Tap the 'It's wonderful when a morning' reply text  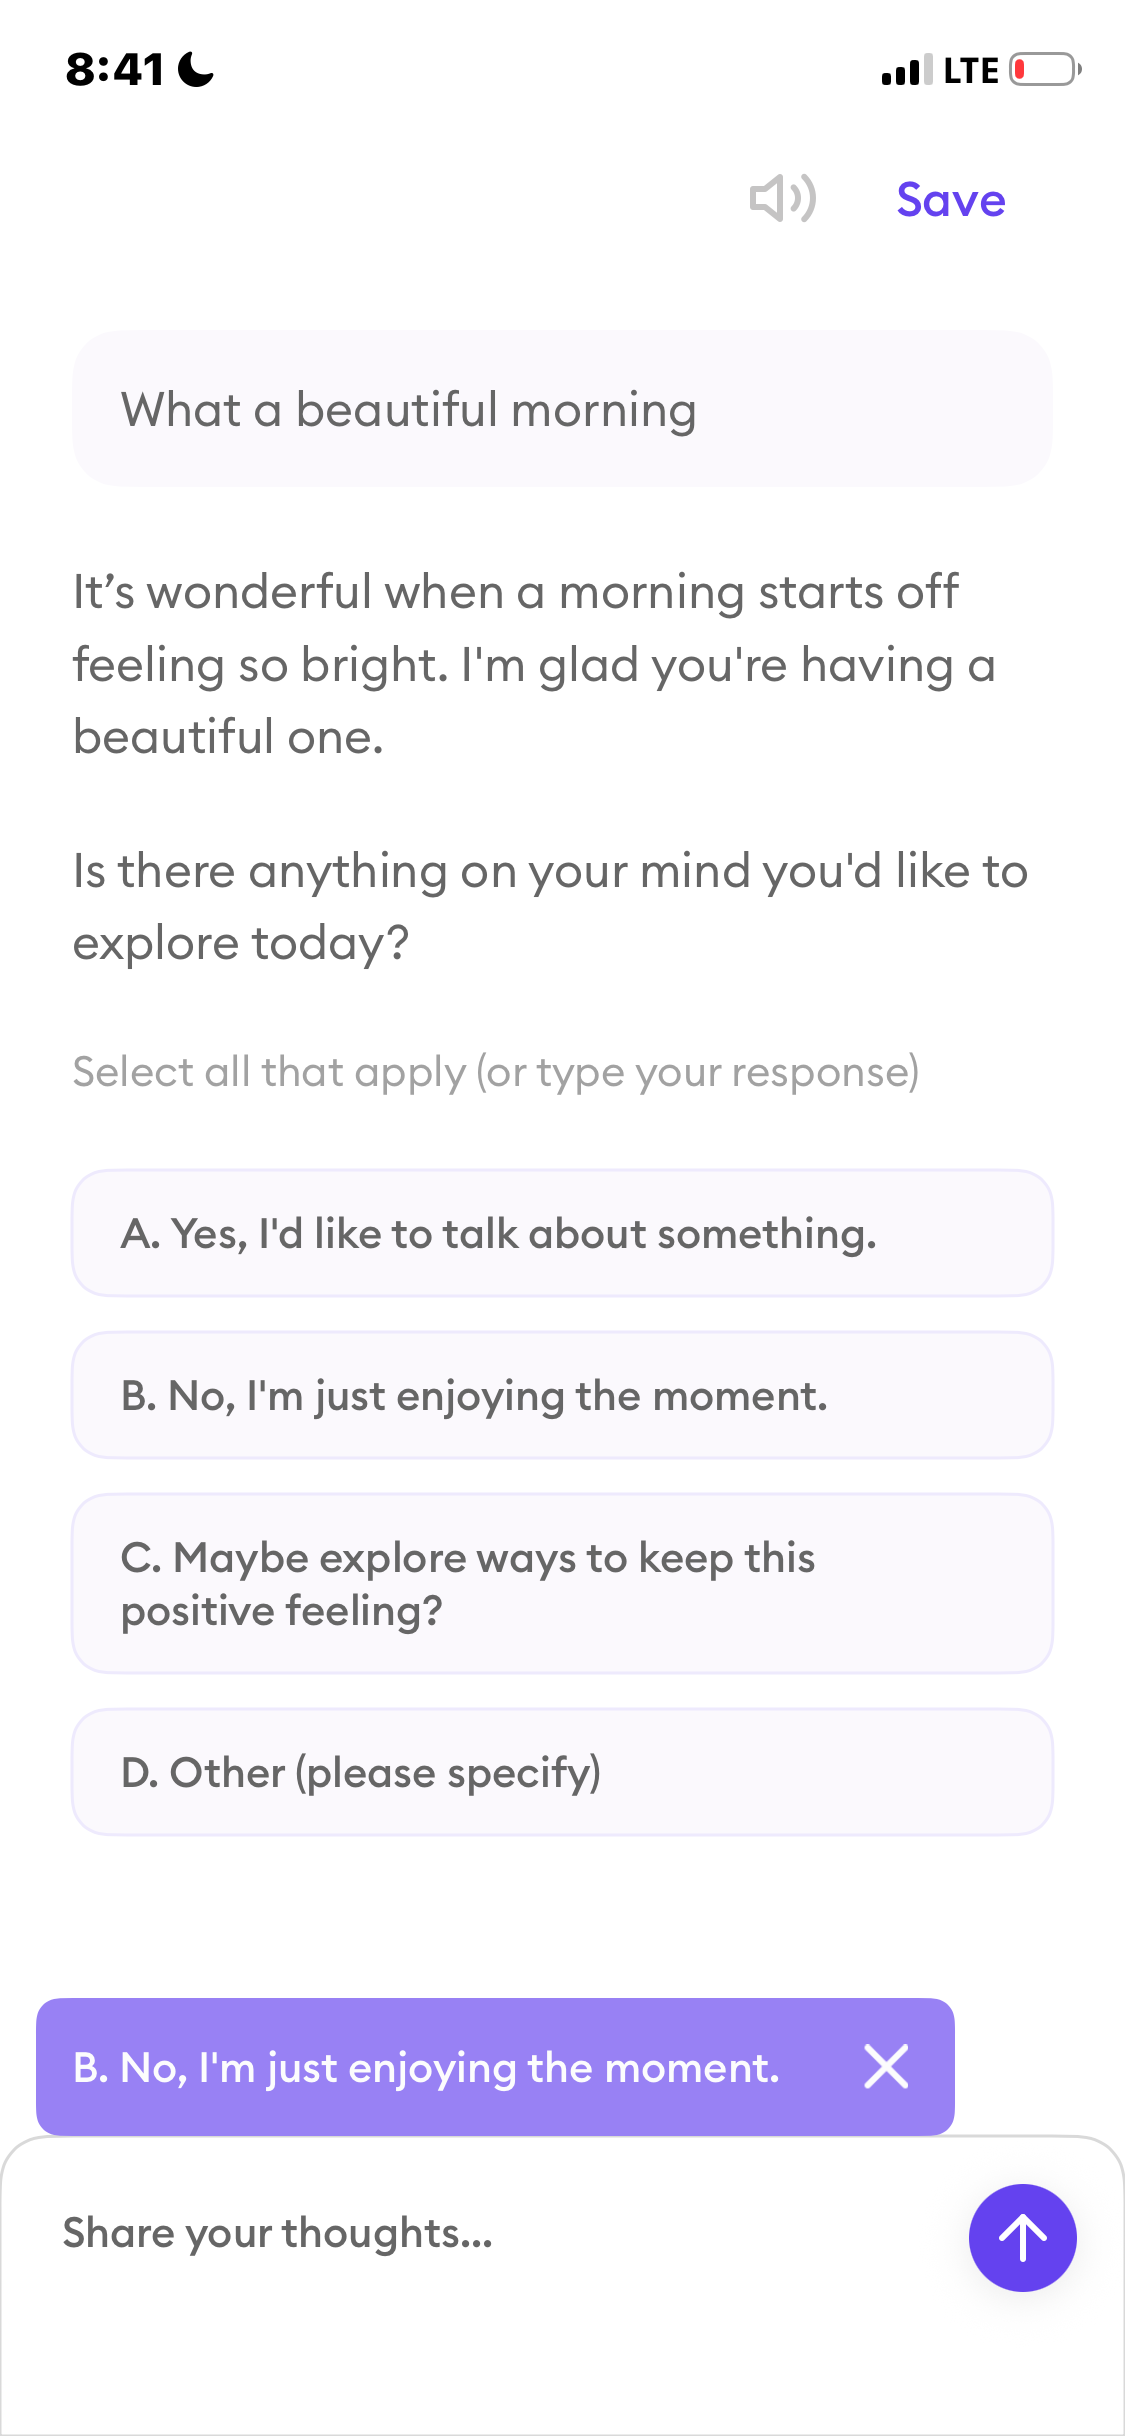[x=534, y=664]
